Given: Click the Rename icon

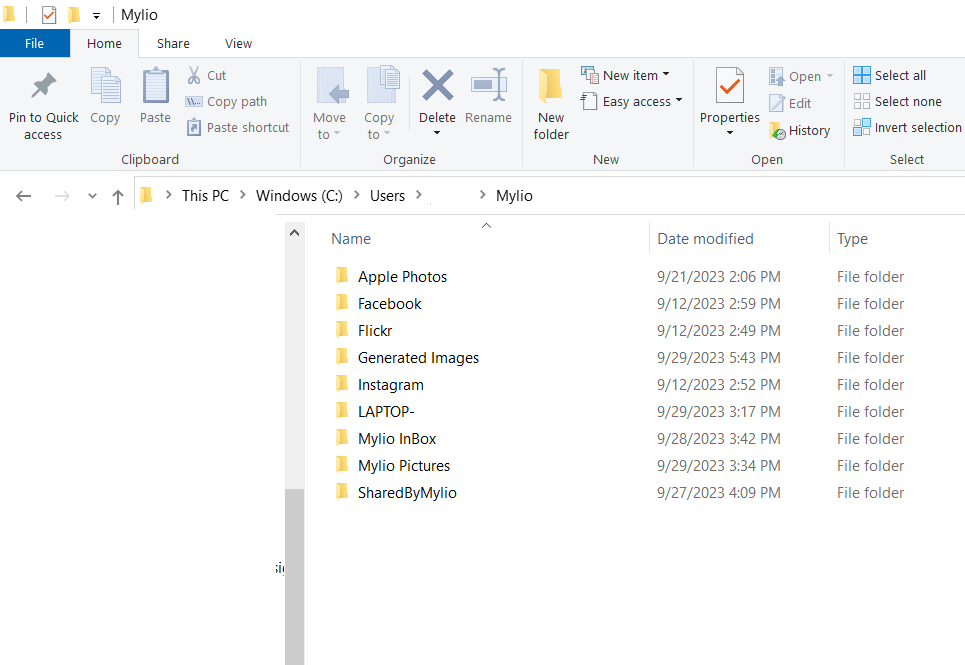Looking at the screenshot, I should pyautogui.click(x=489, y=84).
